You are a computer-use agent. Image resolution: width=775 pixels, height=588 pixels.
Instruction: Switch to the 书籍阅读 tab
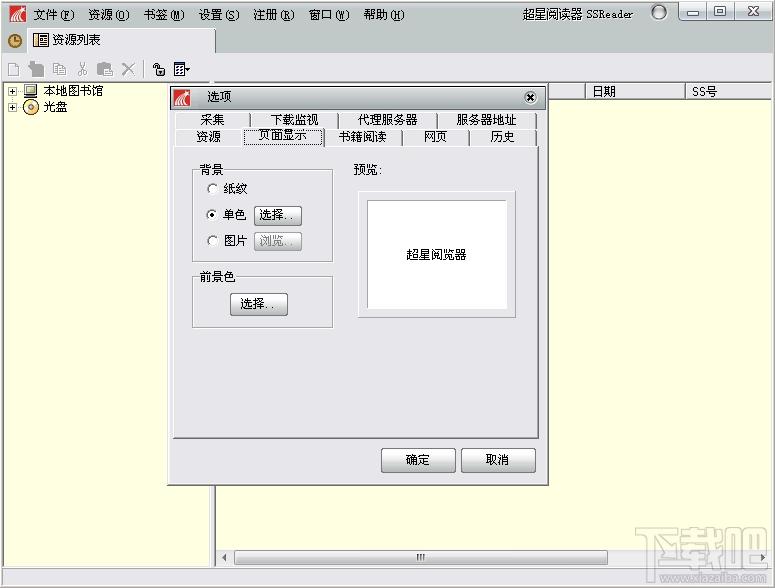tap(363, 137)
